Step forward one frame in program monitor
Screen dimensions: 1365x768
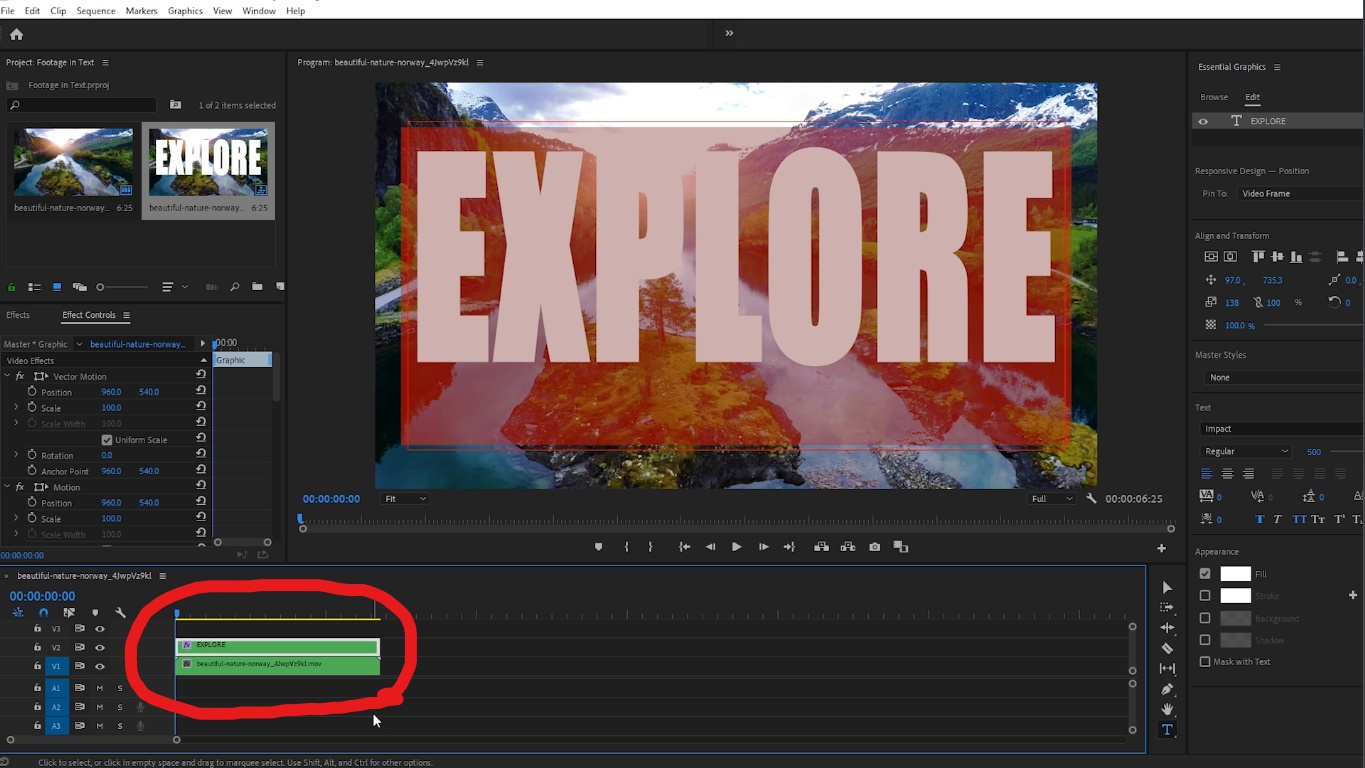point(763,547)
